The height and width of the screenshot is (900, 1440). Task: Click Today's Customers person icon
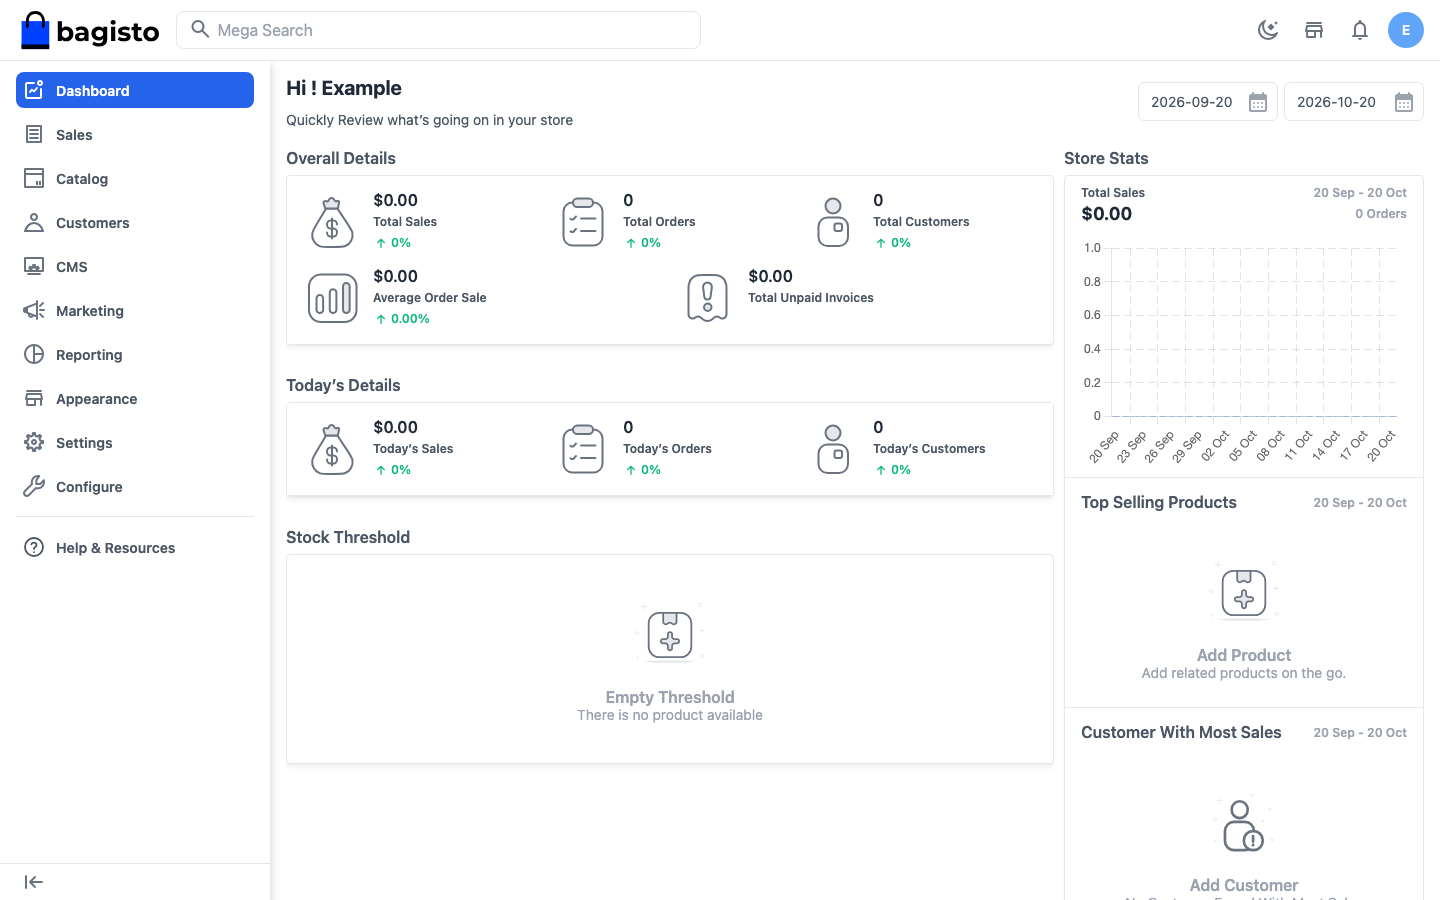[x=833, y=449]
